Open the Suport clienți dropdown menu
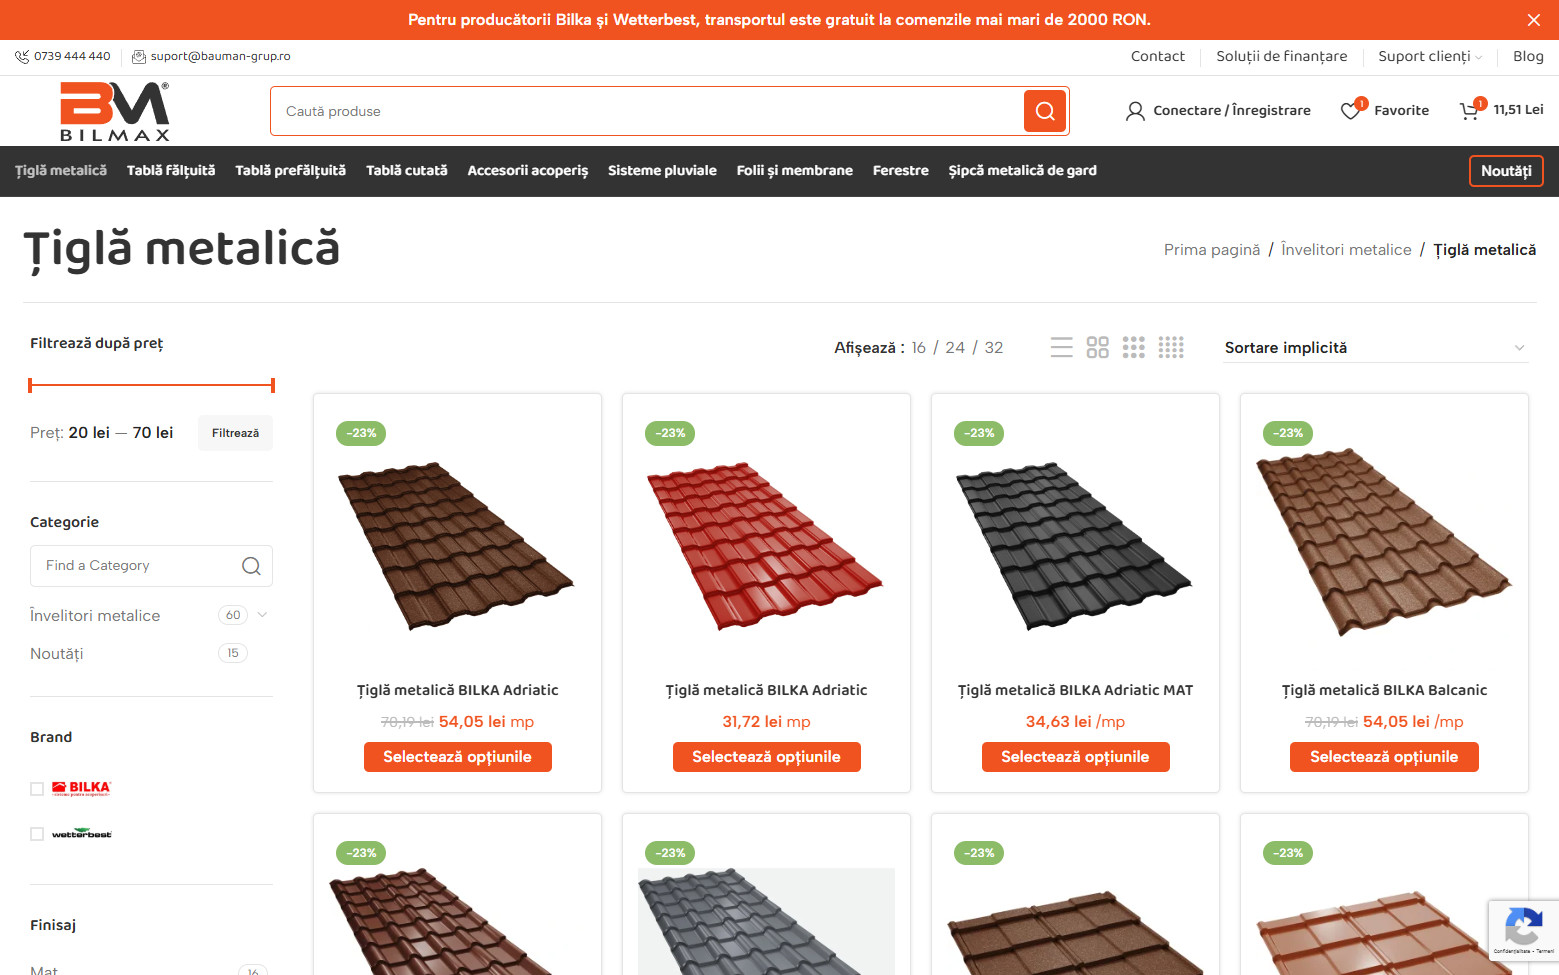1559x975 pixels. tap(1430, 56)
